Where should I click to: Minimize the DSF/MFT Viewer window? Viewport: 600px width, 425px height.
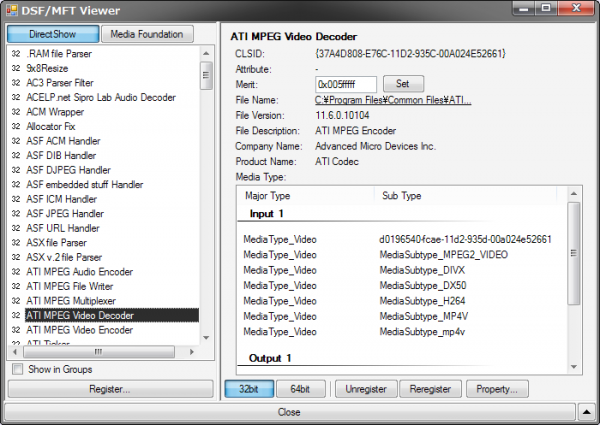coord(524,8)
